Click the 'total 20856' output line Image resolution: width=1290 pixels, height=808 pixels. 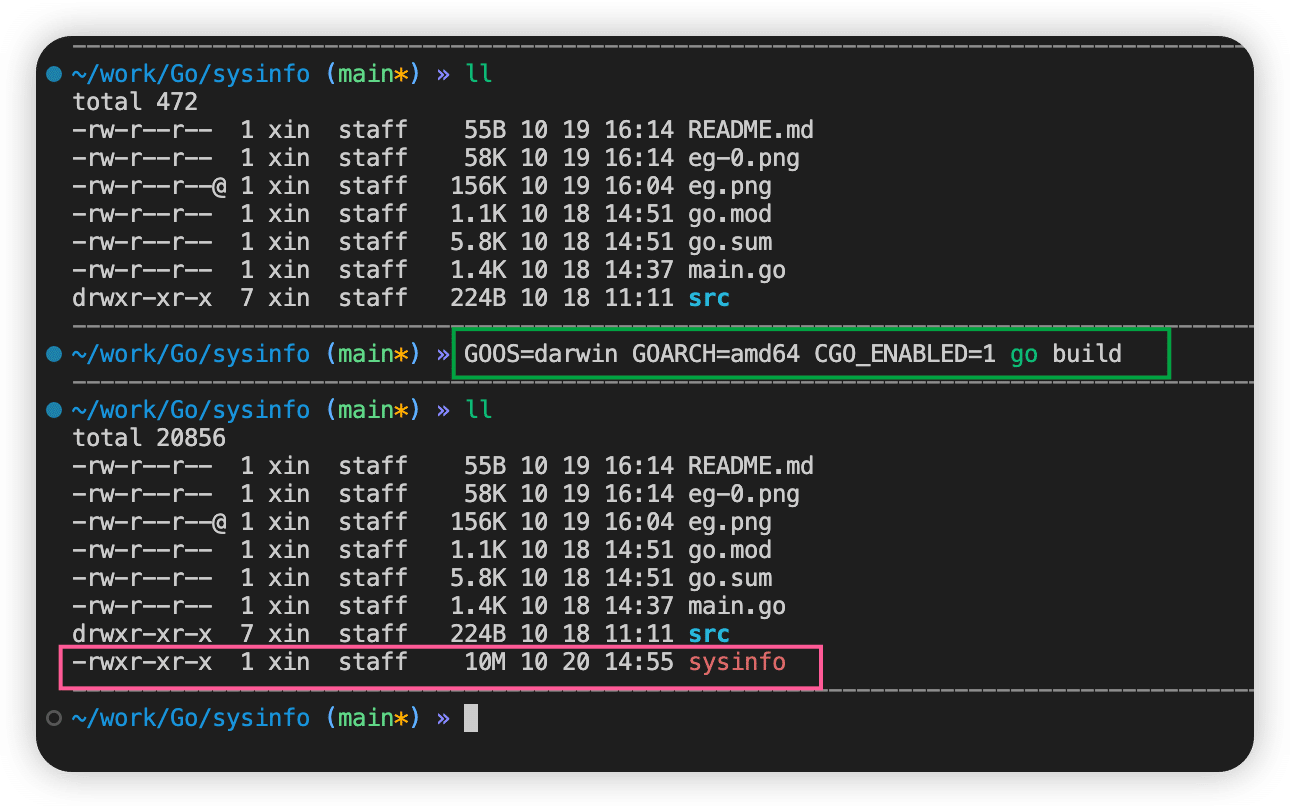149,438
